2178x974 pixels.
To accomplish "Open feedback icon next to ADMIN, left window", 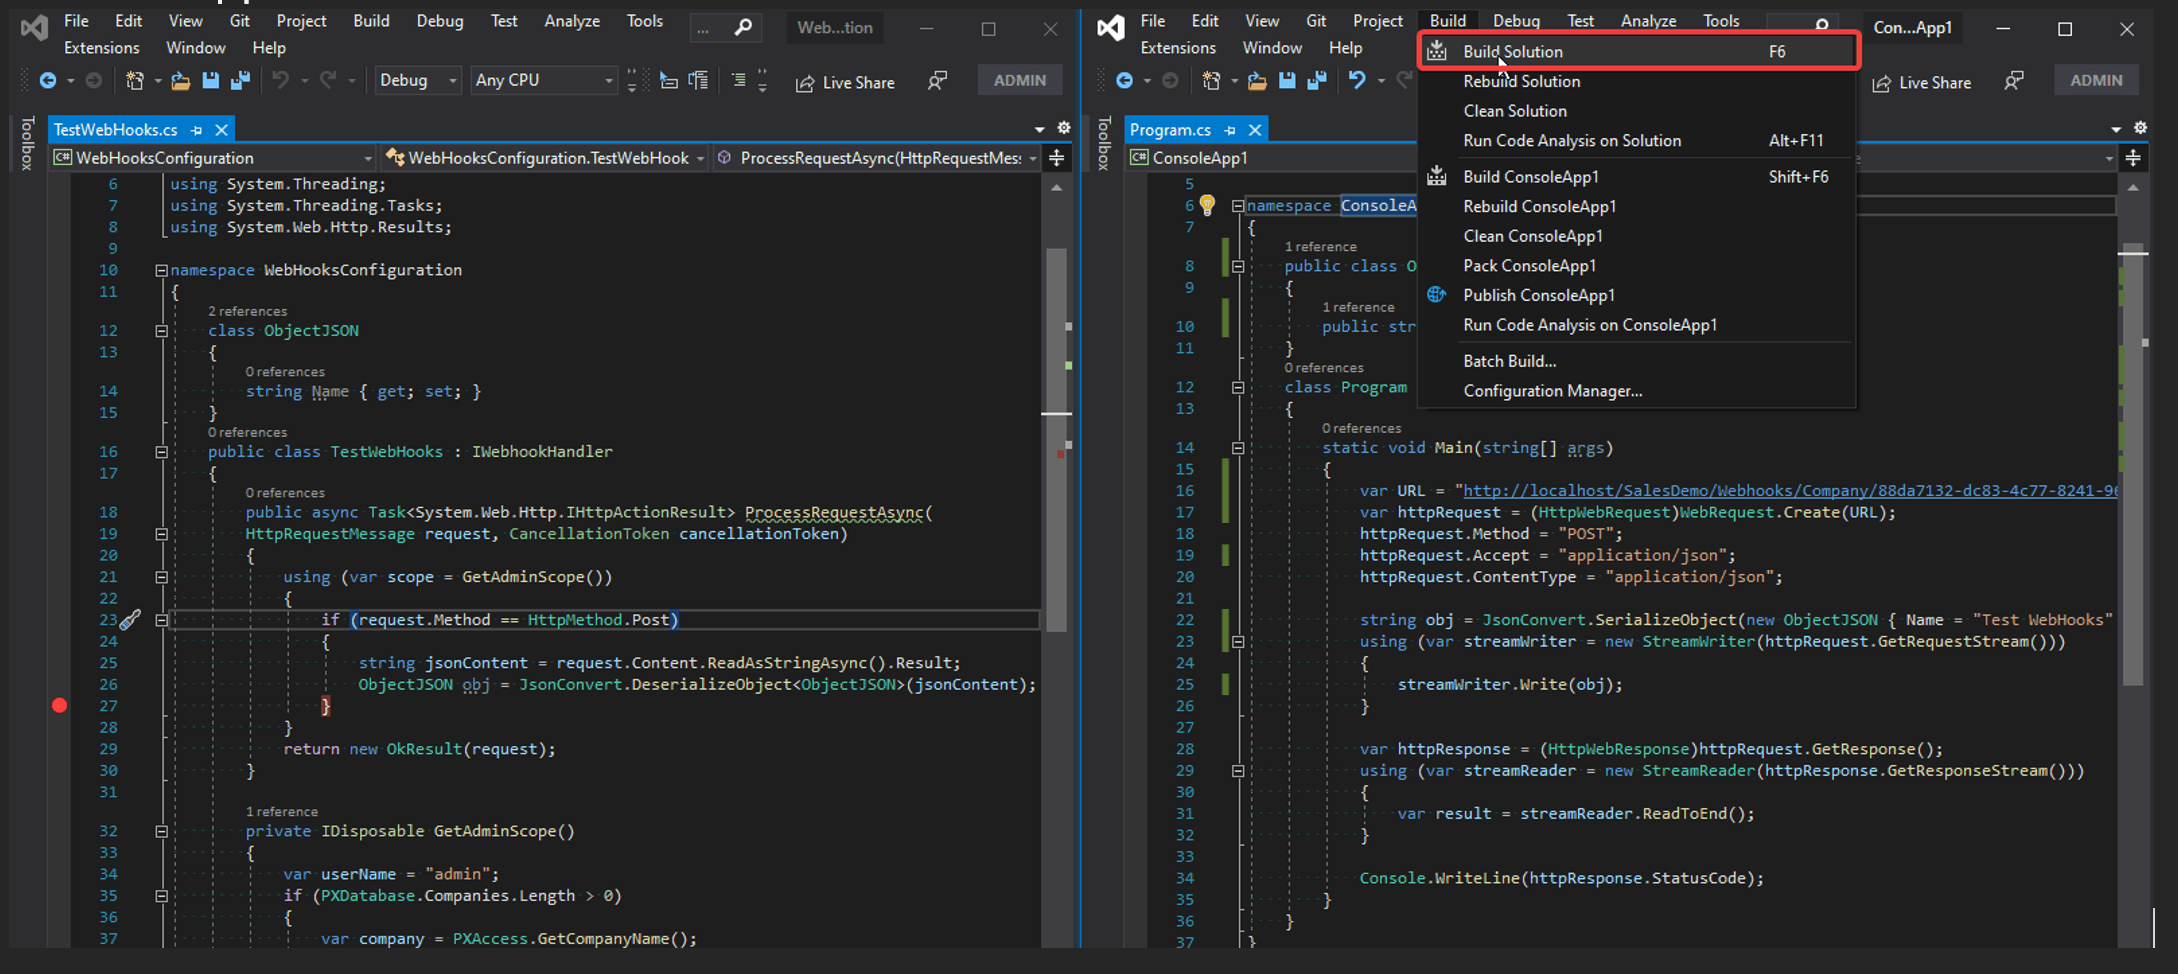I will point(937,81).
